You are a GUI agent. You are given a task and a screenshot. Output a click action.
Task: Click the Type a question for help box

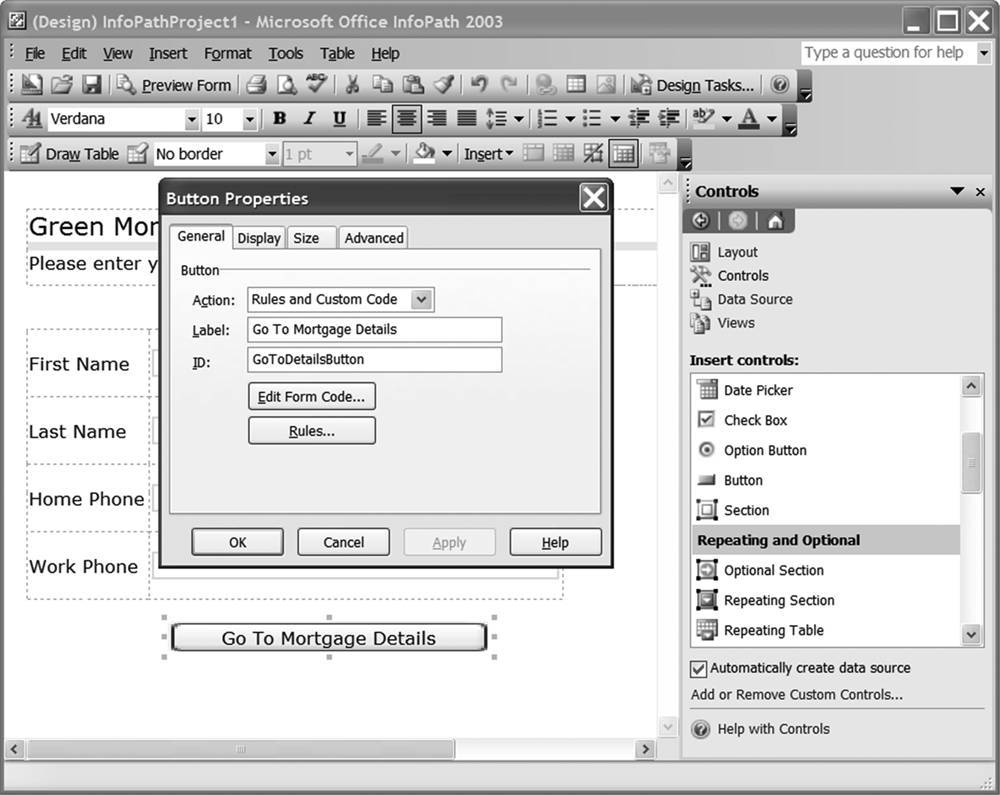tap(888, 53)
